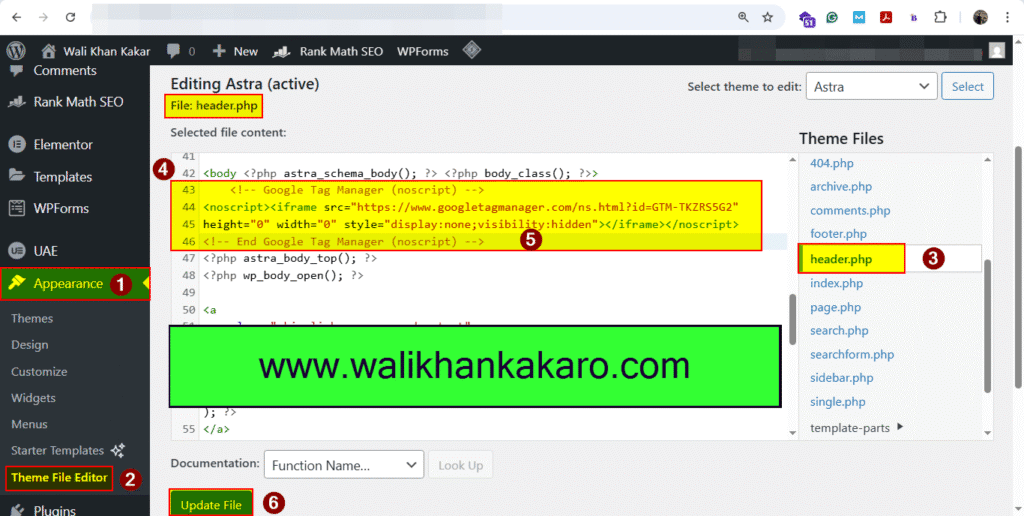
Task: Click the browser forward arrow
Action: 43,18
